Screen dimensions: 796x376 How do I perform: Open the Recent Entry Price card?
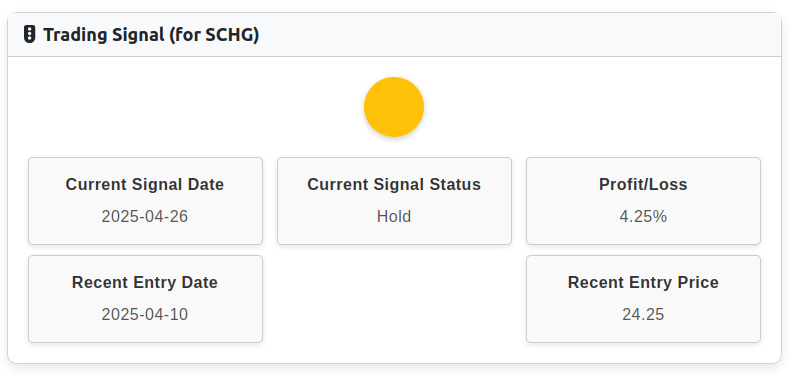[643, 299]
